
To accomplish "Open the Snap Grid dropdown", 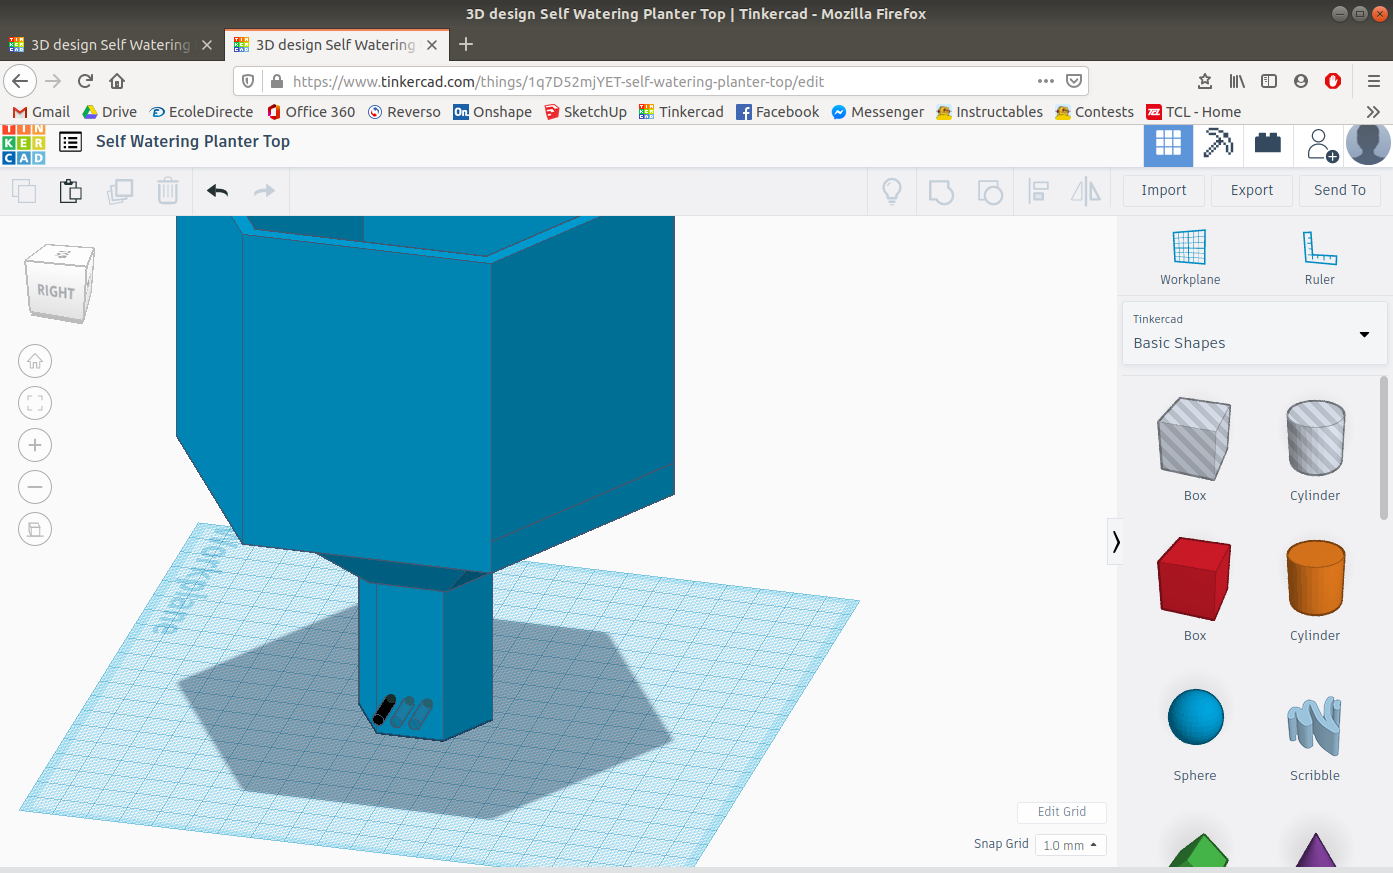I will pyautogui.click(x=1070, y=845).
